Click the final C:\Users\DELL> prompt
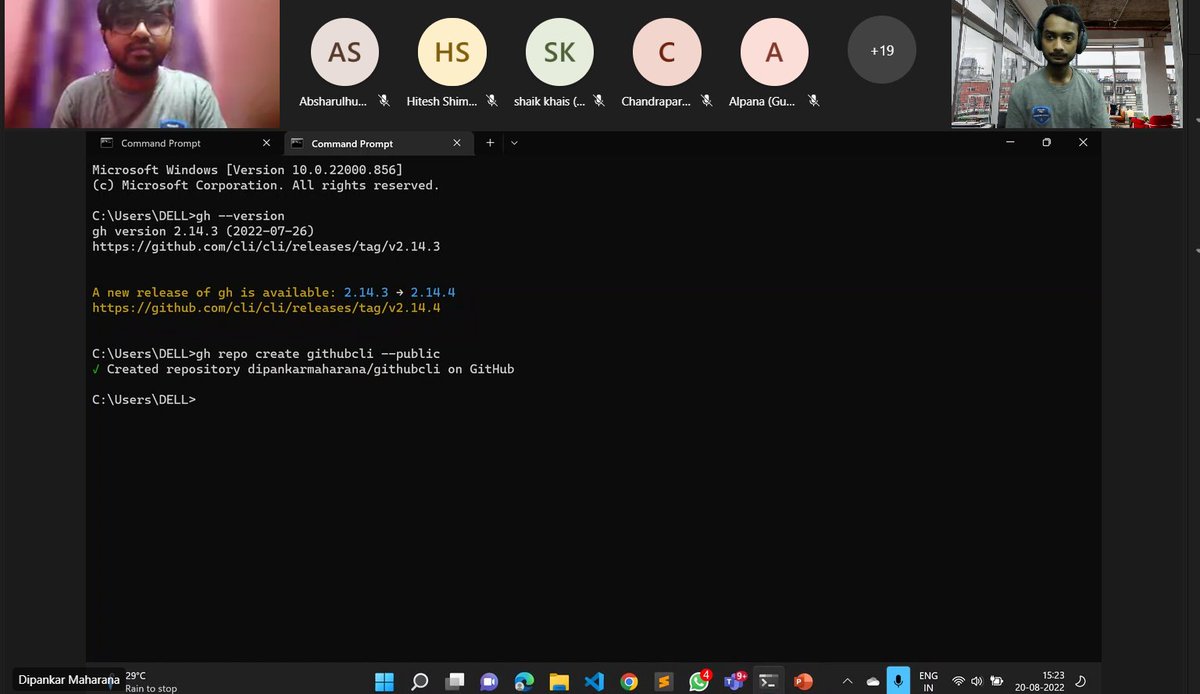The width and height of the screenshot is (1200, 694). point(144,400)
